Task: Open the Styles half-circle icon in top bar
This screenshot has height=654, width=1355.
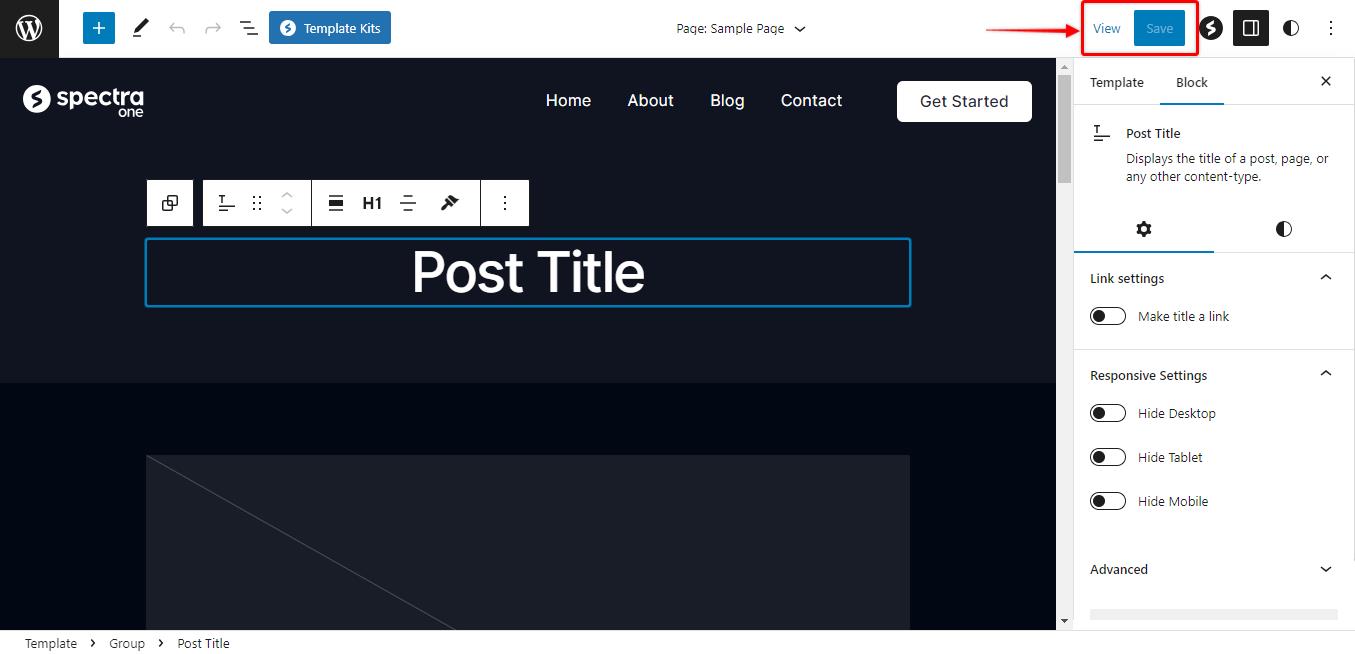Action: pos(1291,28)
